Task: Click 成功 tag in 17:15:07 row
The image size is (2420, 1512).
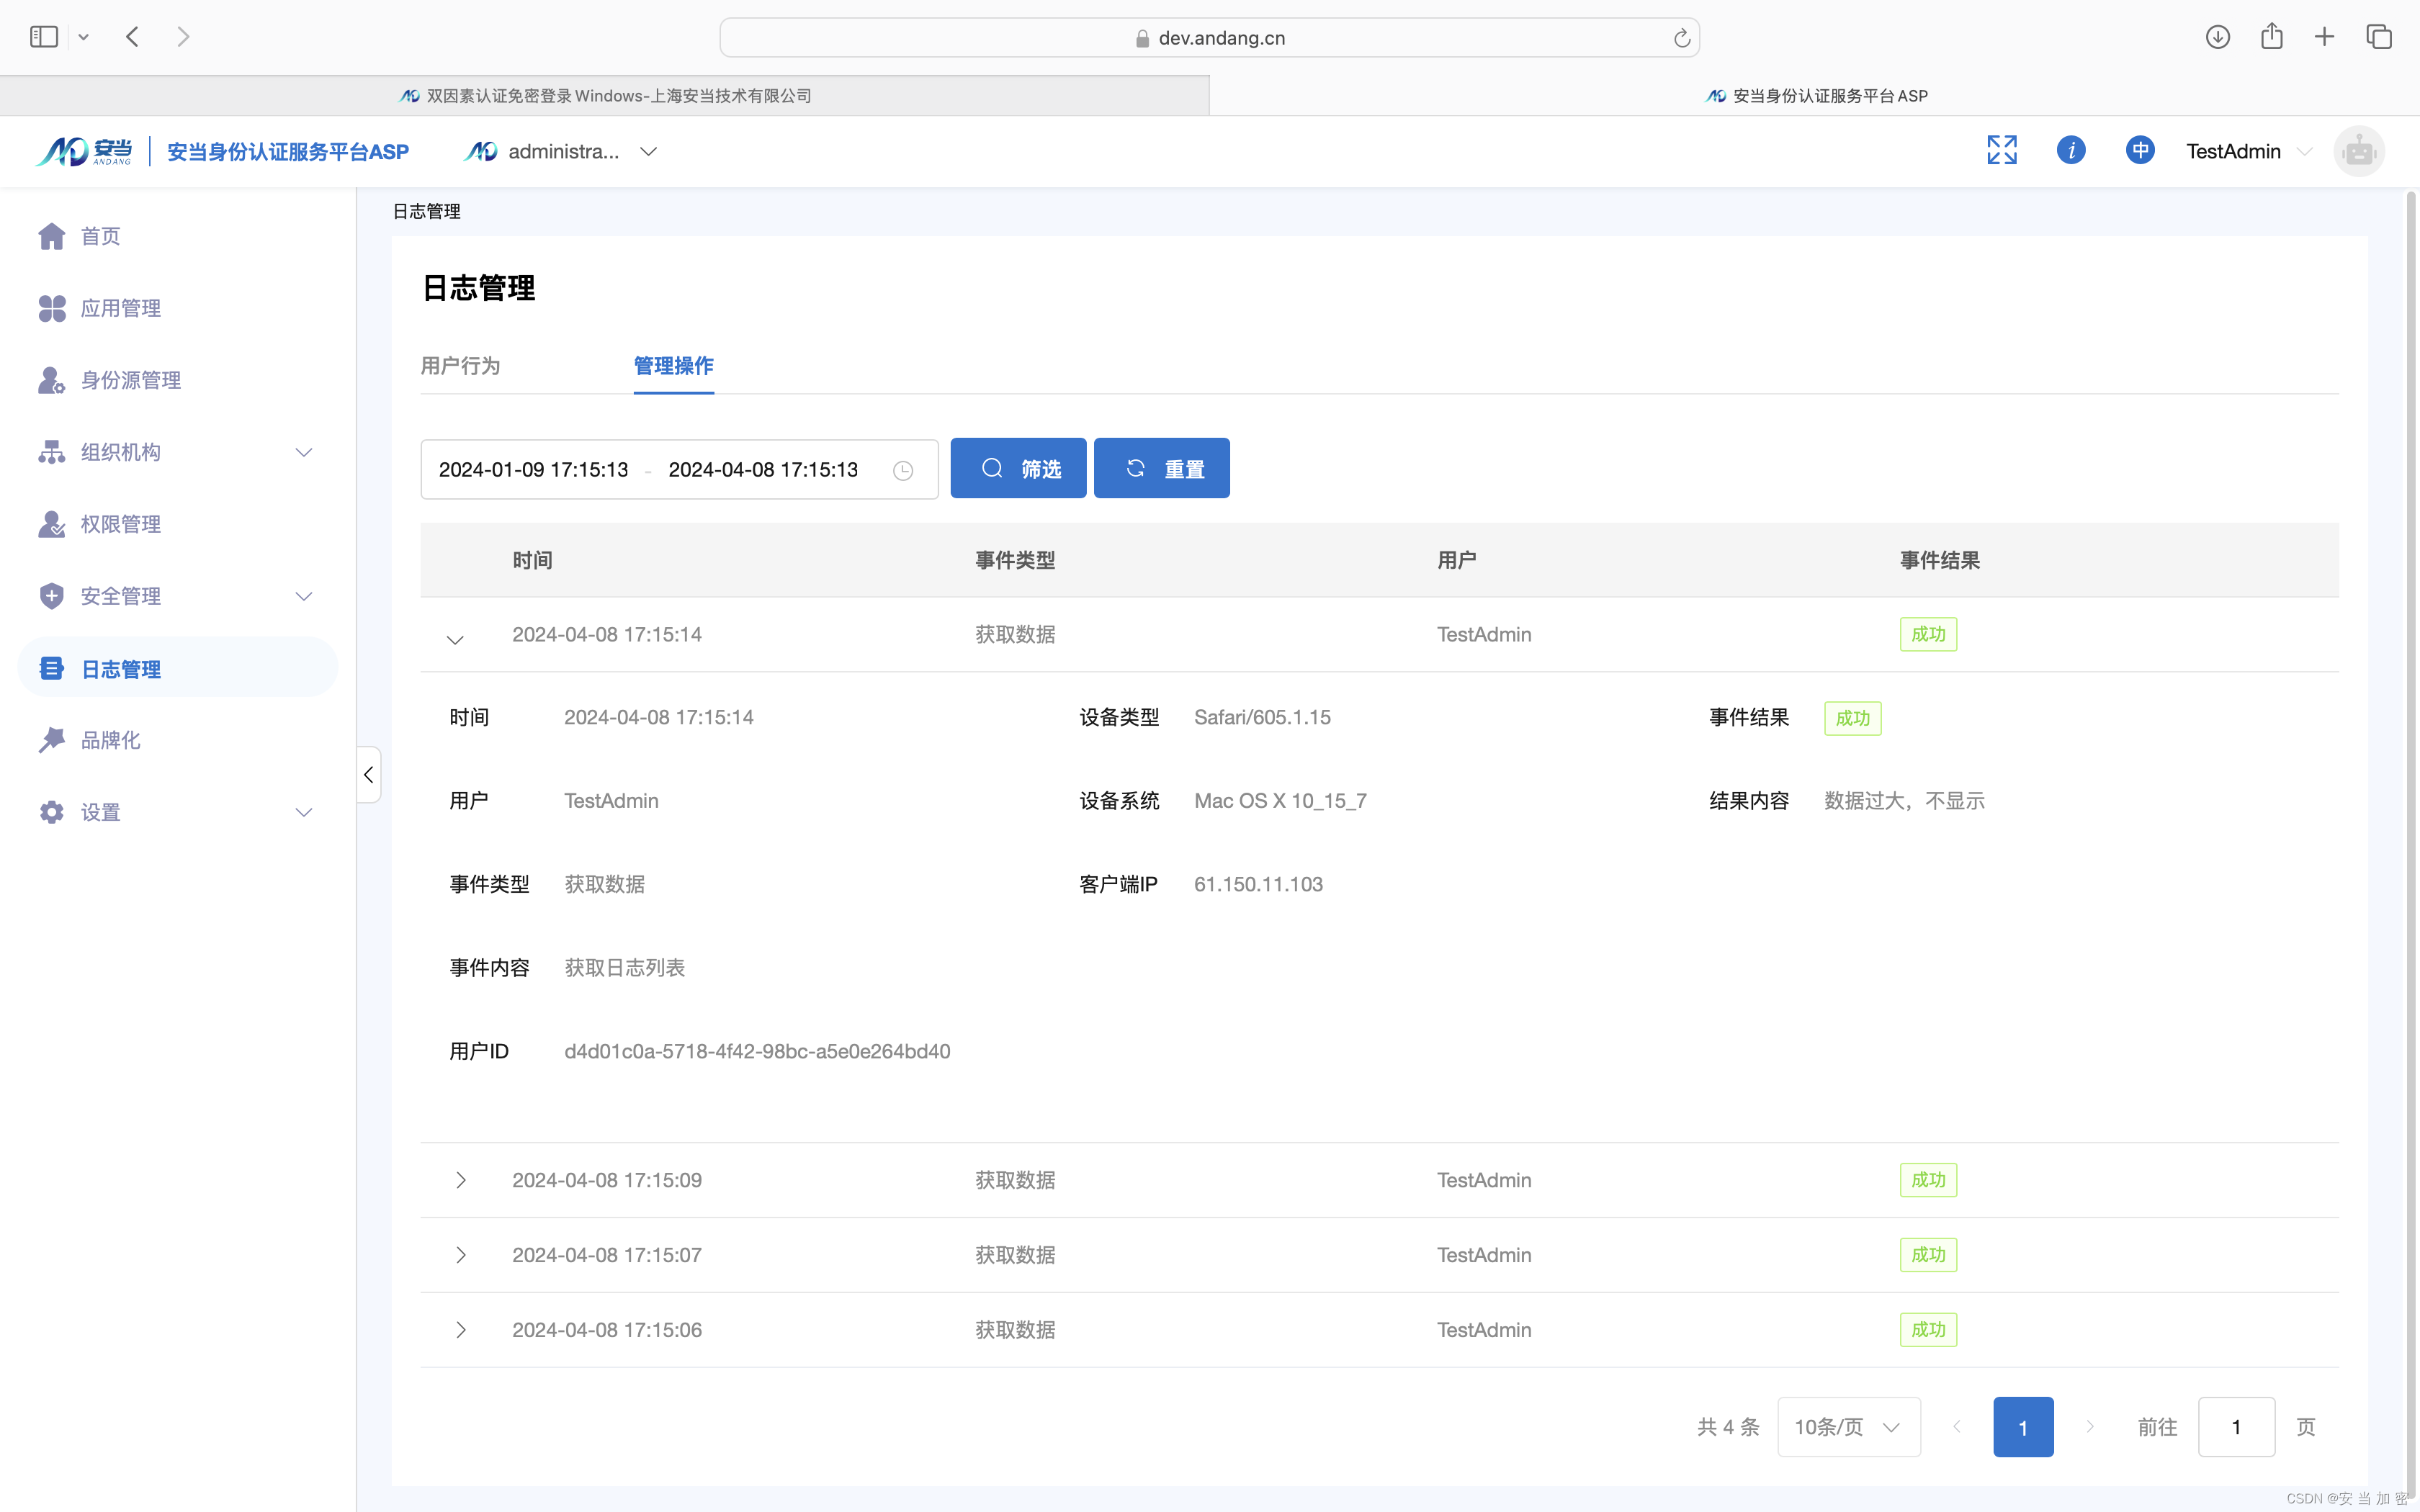Action: (x=1928, y=1255)
